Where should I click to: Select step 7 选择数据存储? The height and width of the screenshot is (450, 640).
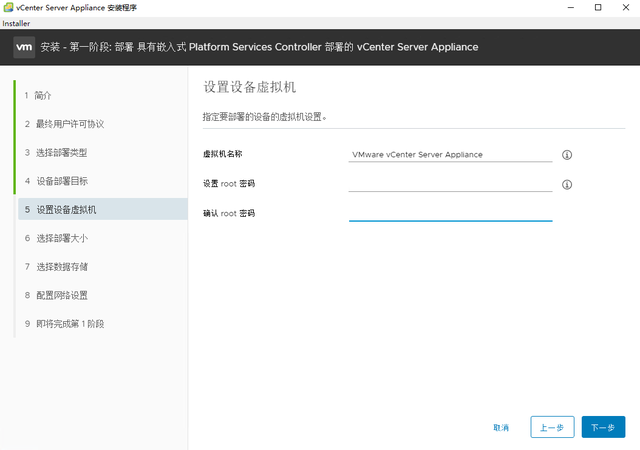[x=56, y=267]
